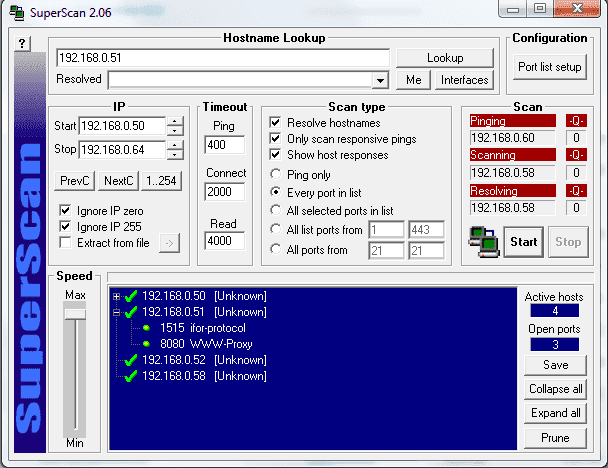Image resolution: width=608 pixels, height=468 pixels.
Task: Collapse the 192.168.0.51 tree node
Action: pyautogui.click(x=117, y=312)
